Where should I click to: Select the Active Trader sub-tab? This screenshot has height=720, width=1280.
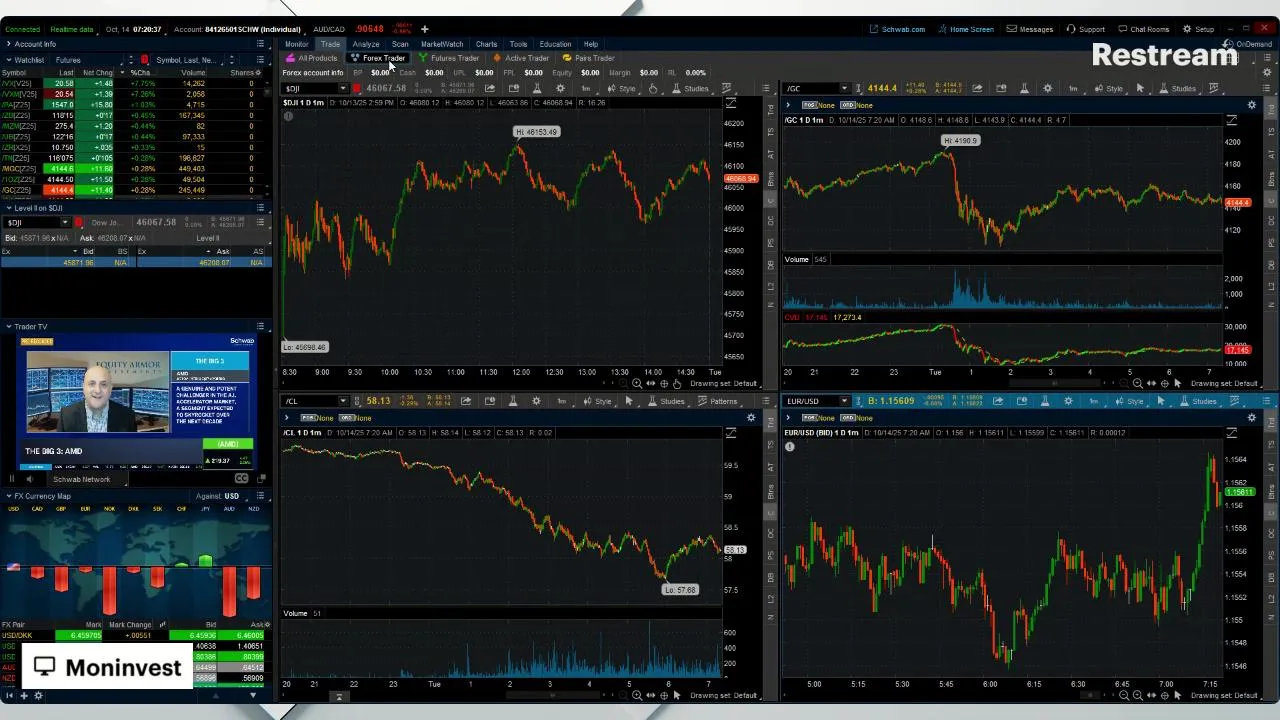point(521,58)
